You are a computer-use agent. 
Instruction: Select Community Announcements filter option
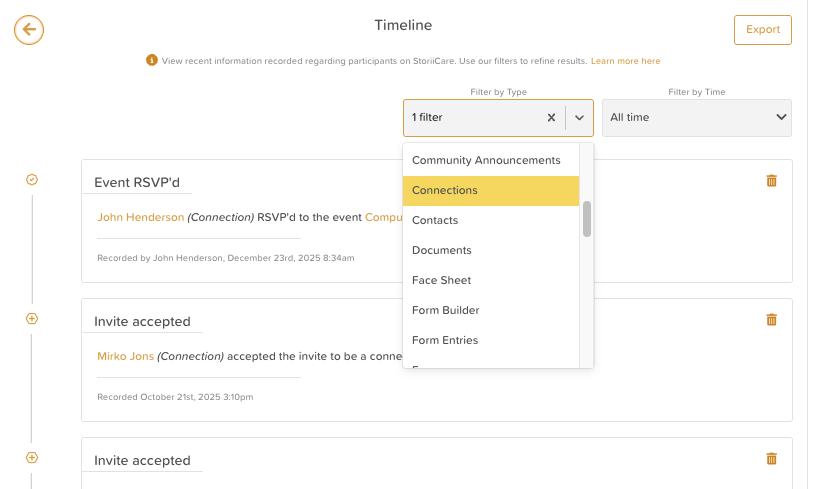coord(486,160)
